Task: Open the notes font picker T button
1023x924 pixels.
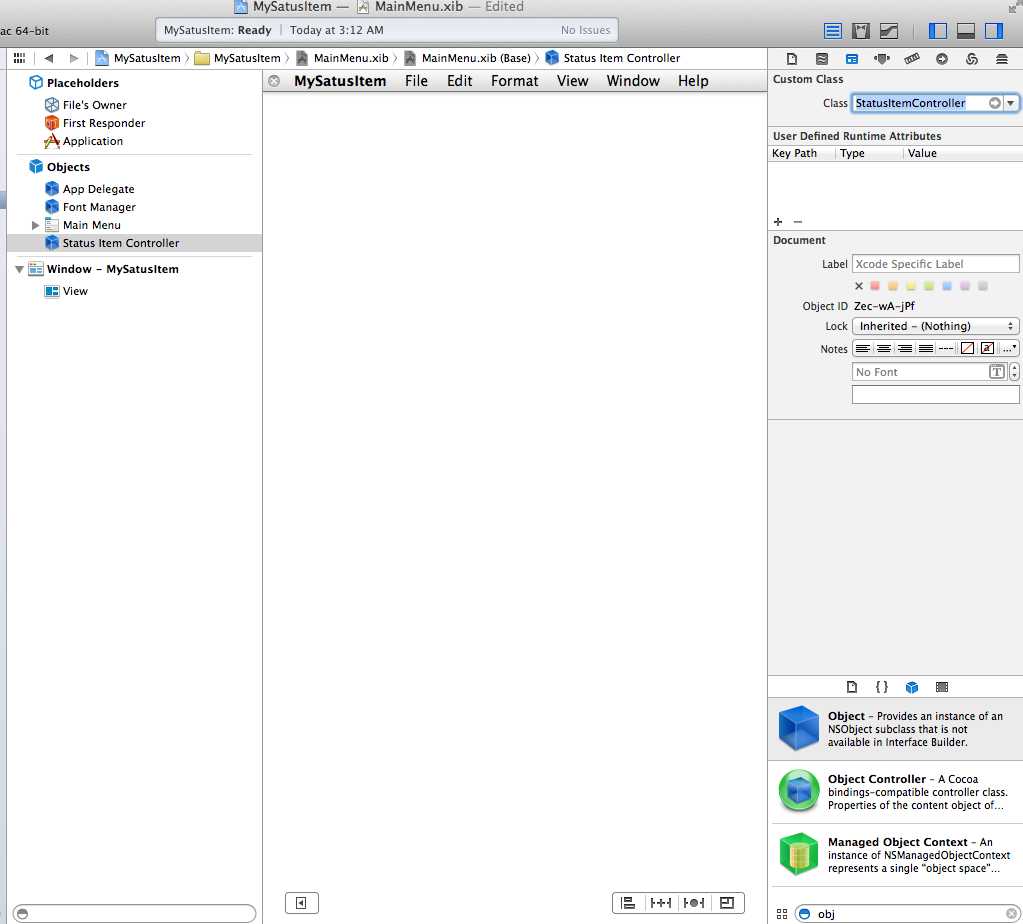Action: [996, 372]
